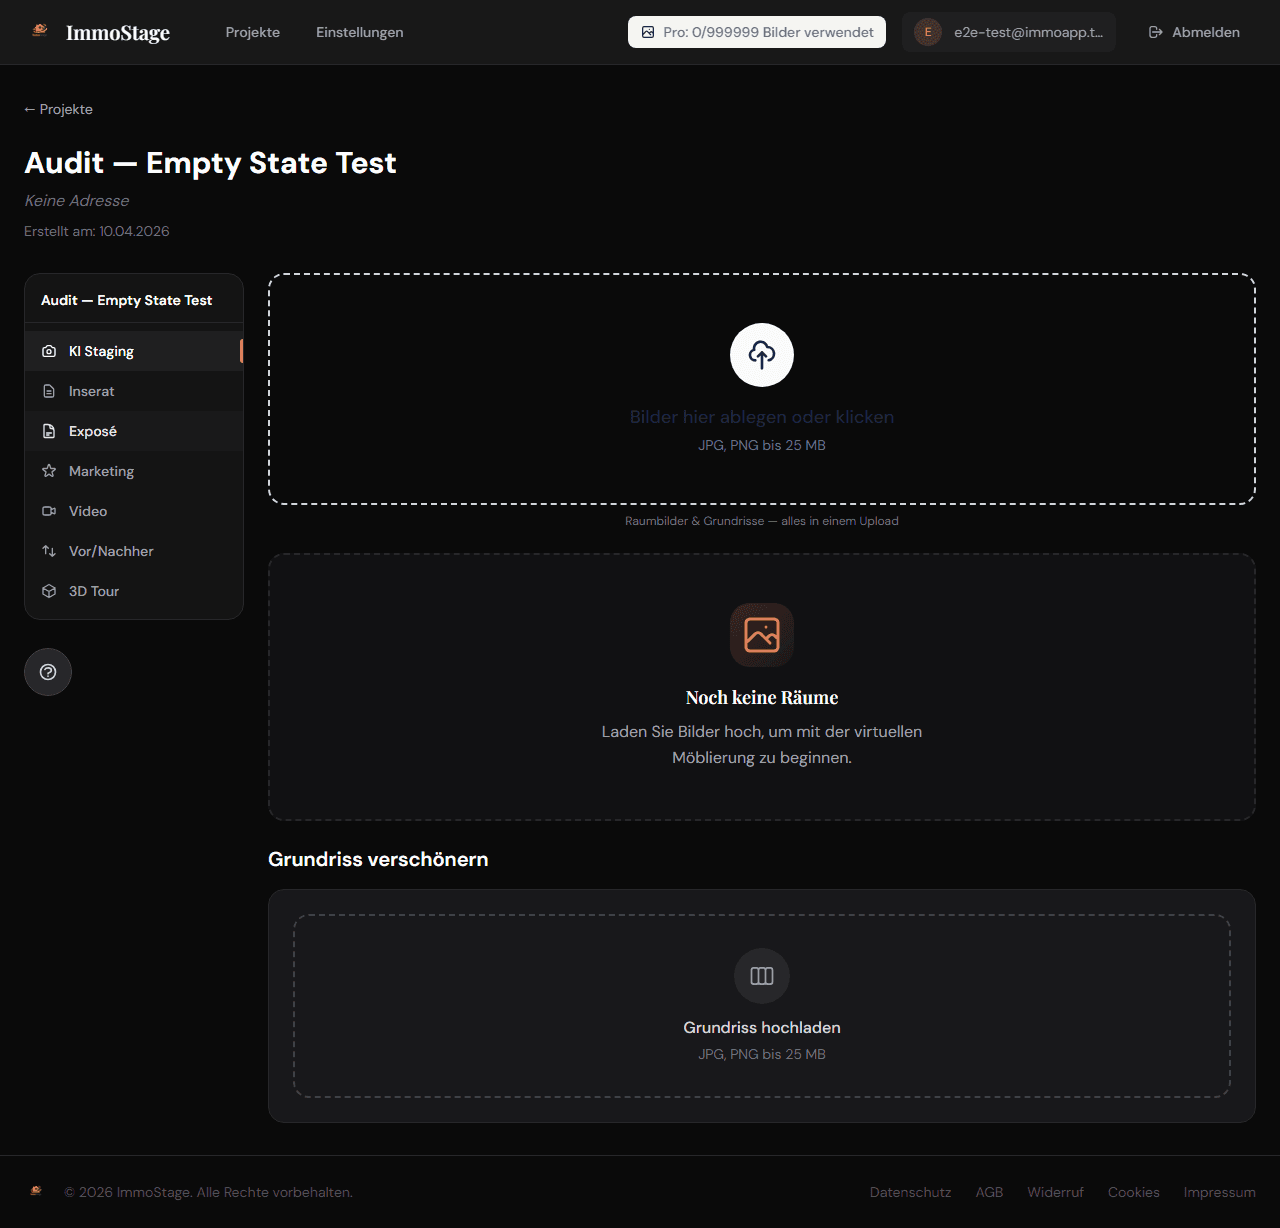Click the round help question mark icon
Screen dimensions: 1280x1228
click(47, 672)
